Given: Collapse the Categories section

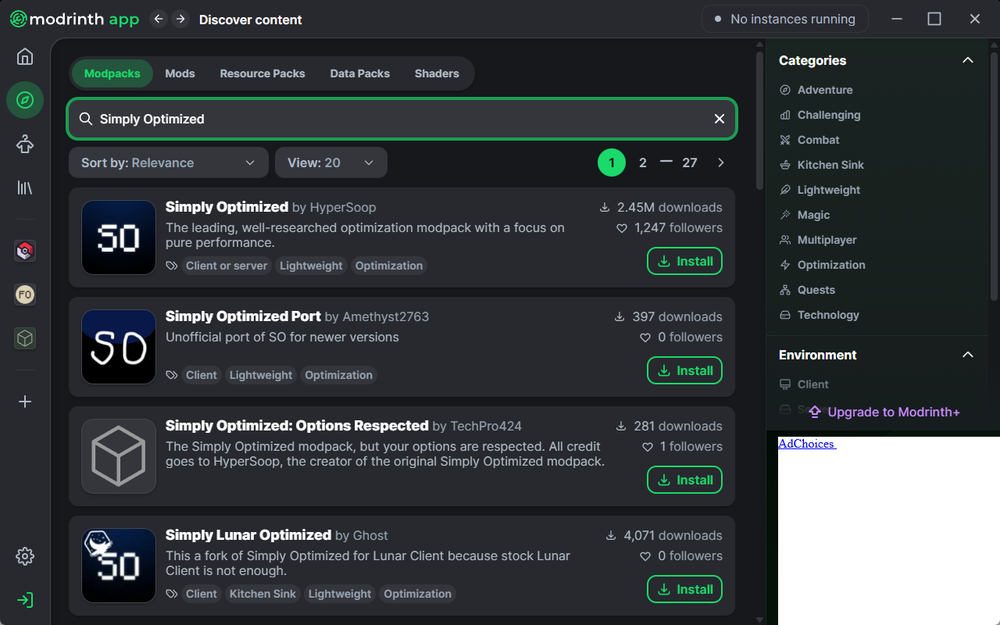Looking at the screenshot, I should coord(967,60).
